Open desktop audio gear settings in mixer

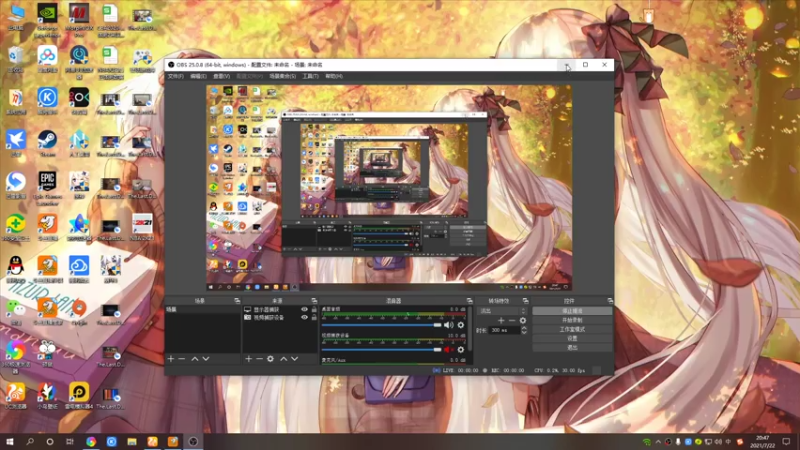click(461, 325)
